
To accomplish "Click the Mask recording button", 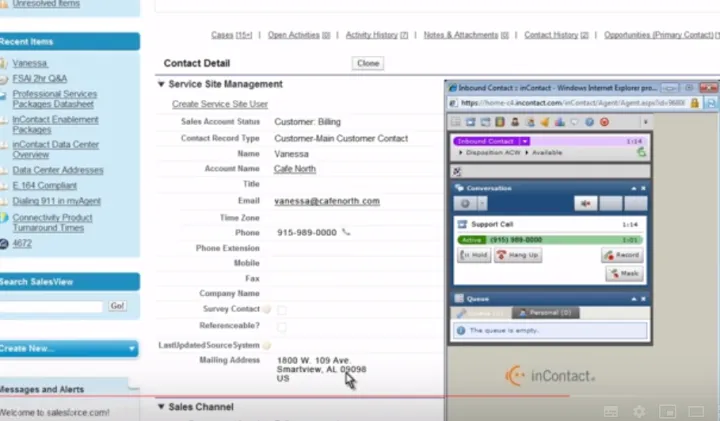I will [x=623, y=273].
